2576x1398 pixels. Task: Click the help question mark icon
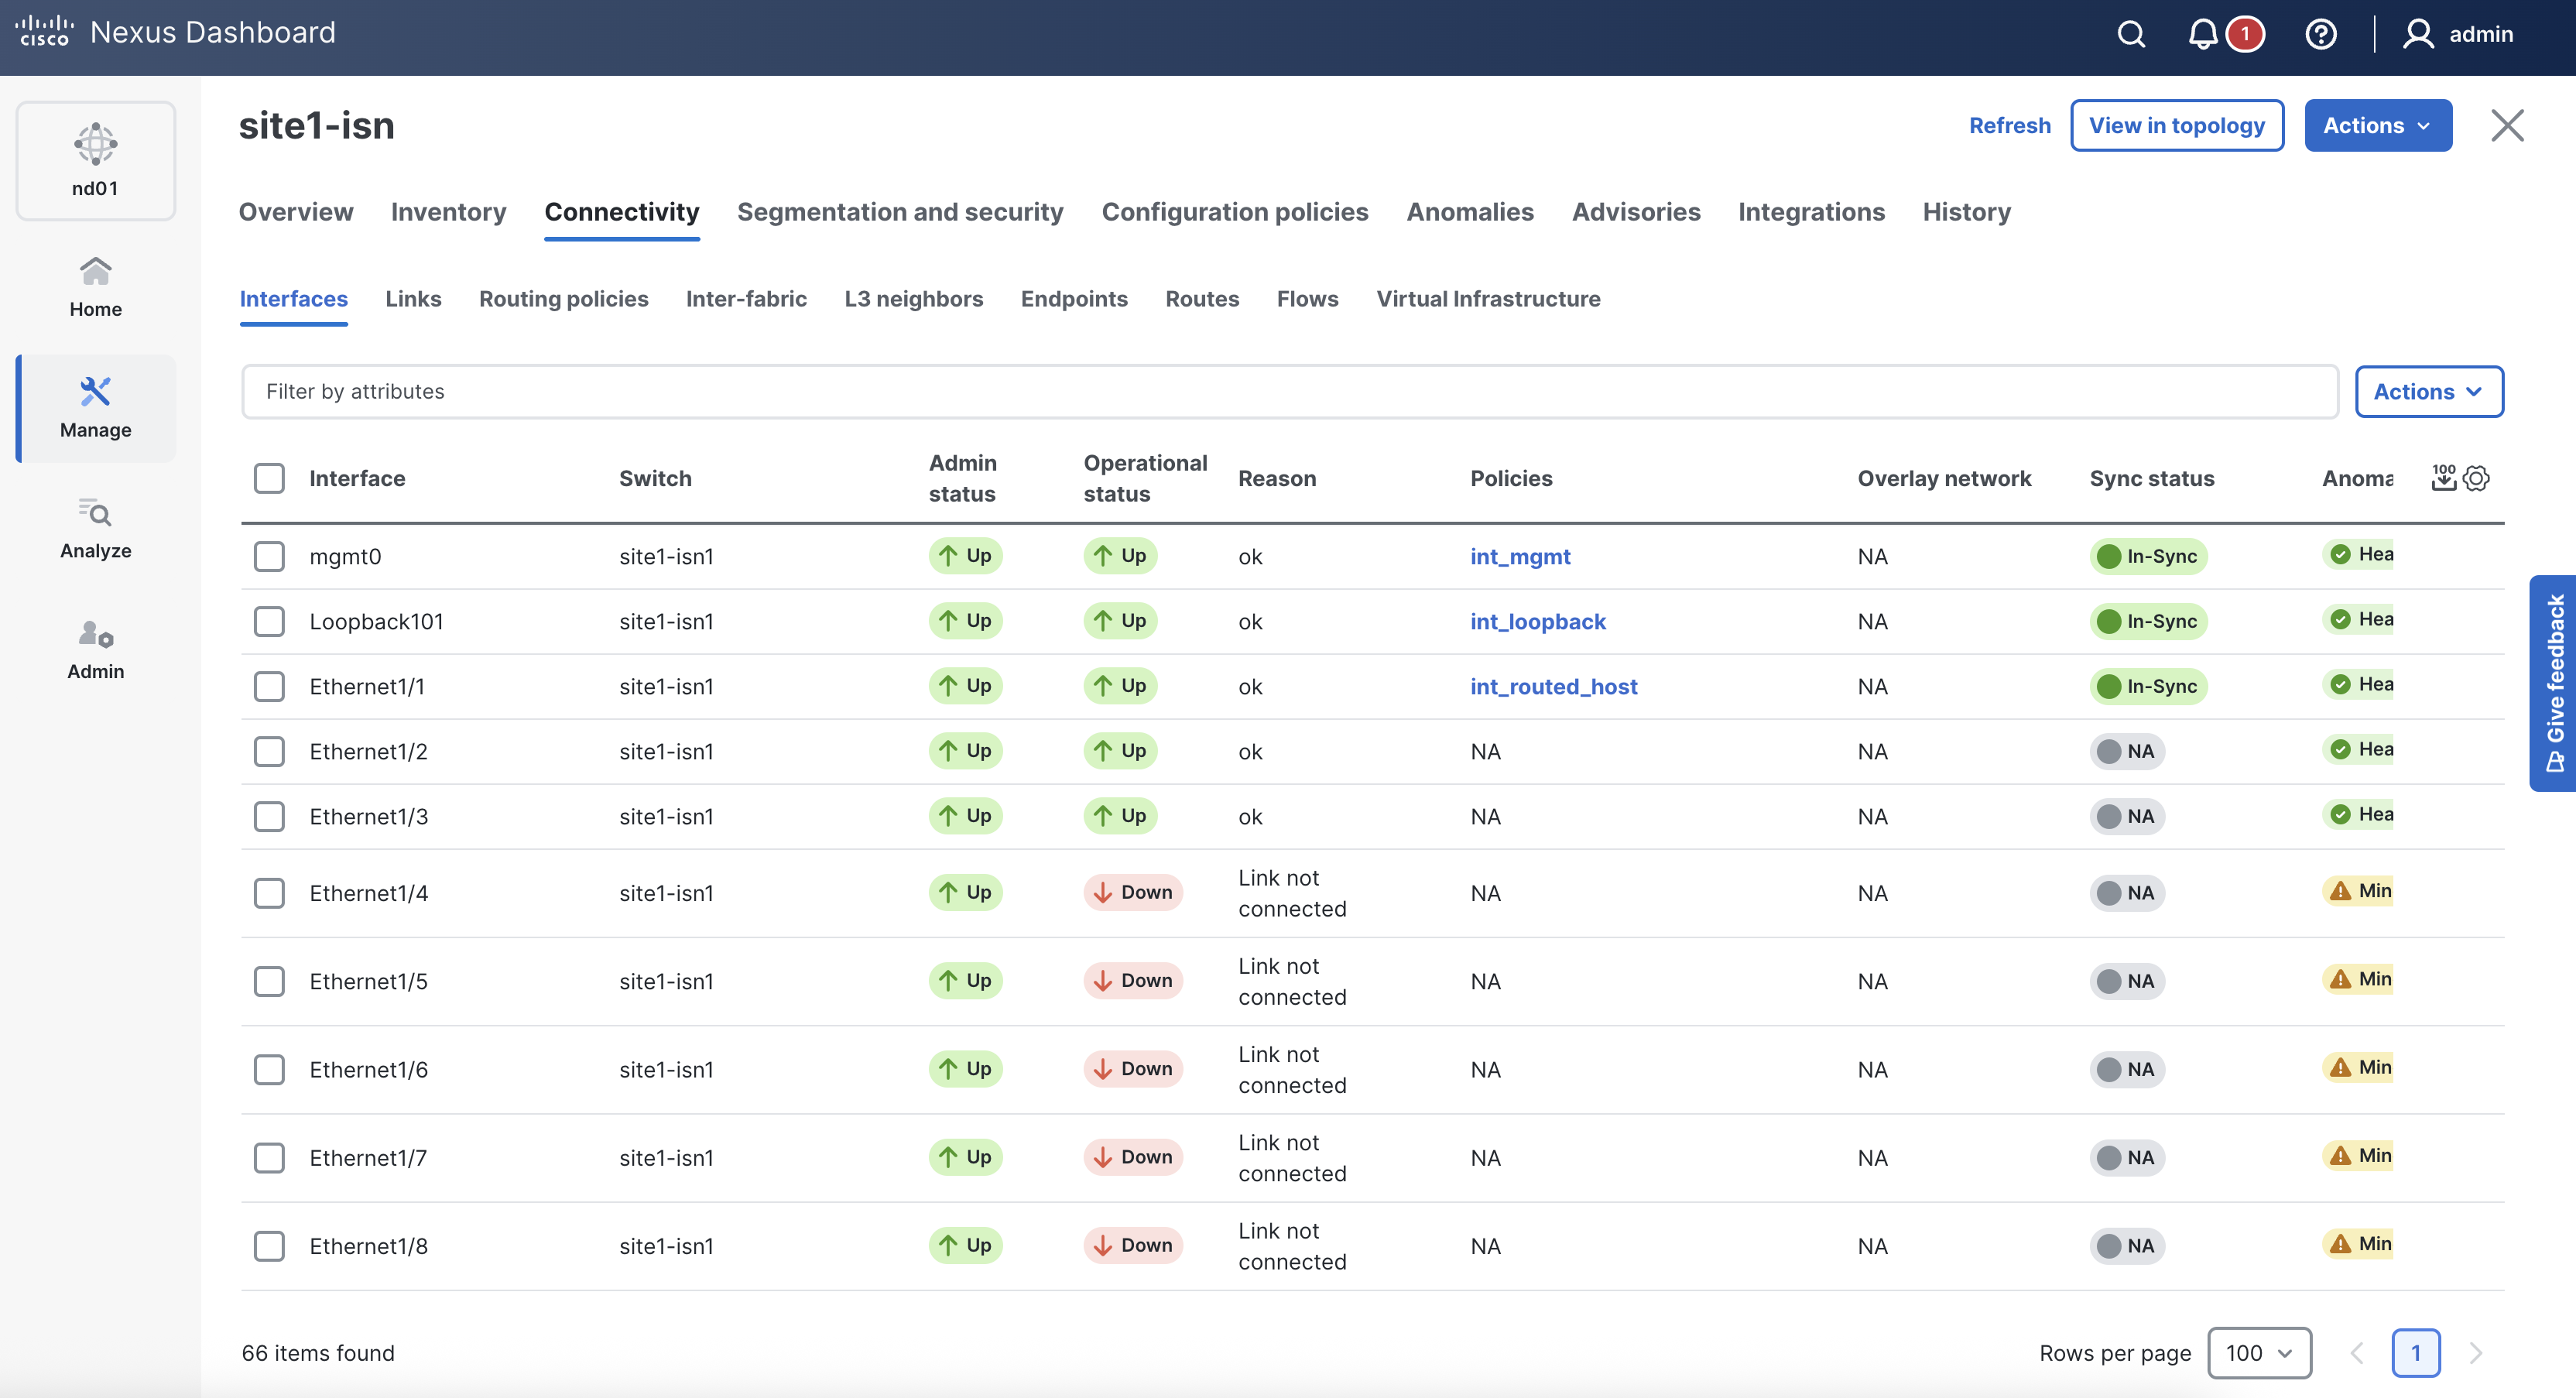[2320, 34]
